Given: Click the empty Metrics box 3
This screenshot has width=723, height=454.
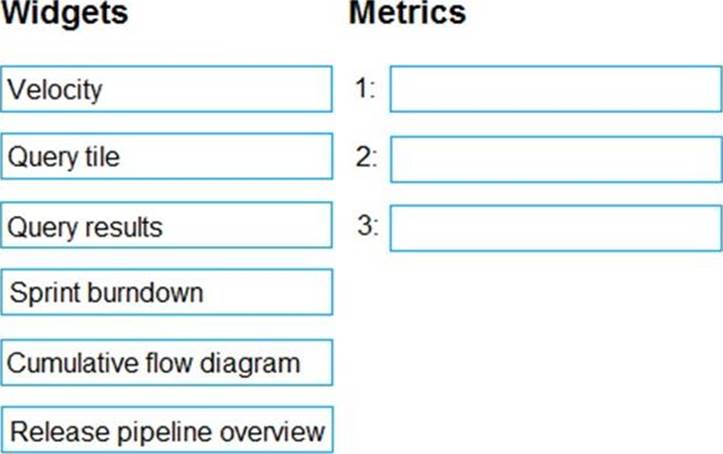Looking at the screenshot, I should click(555, 228).
